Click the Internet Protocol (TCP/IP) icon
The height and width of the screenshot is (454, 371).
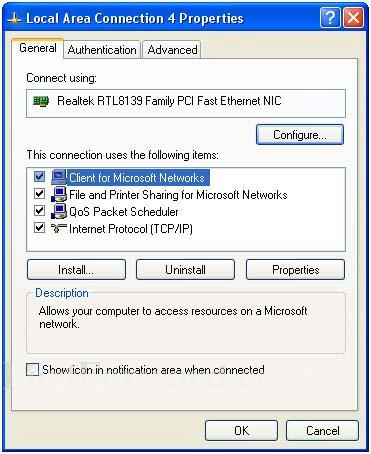59,228
